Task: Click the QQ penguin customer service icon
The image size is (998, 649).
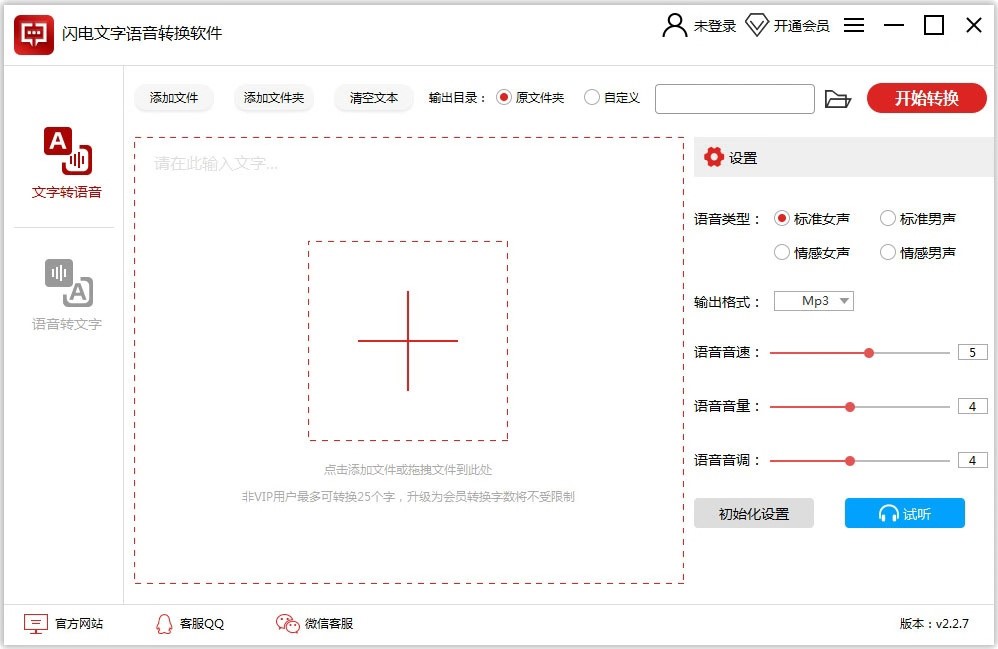Action: [164, 624]
